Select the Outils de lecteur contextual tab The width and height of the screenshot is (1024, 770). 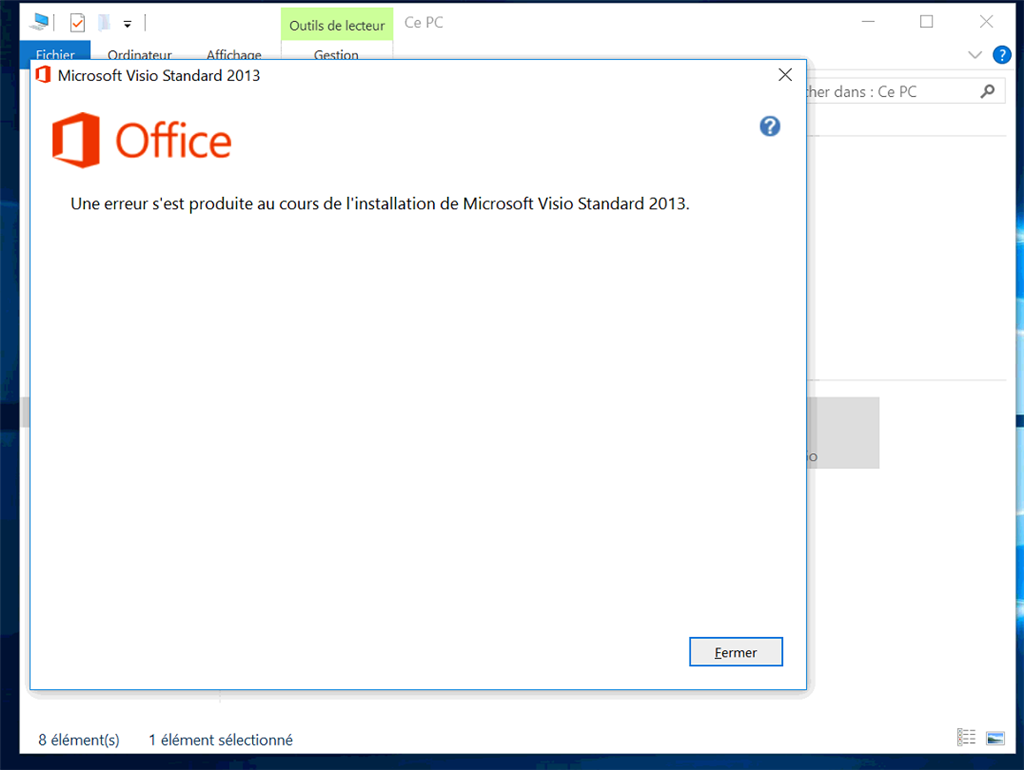pyautogui.click(x=337, y=25)
